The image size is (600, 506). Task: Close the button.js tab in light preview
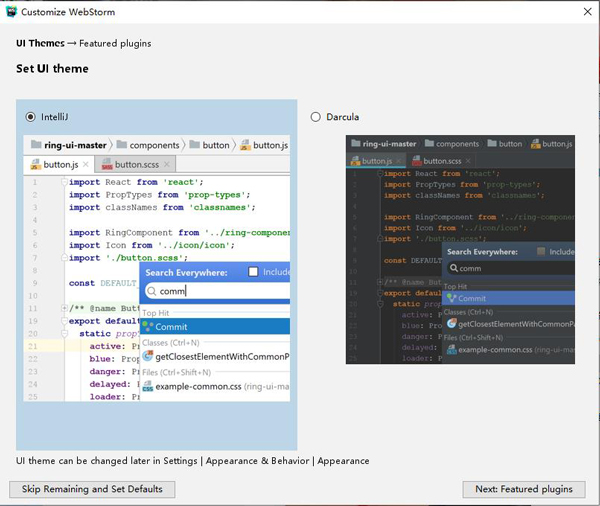86,164
